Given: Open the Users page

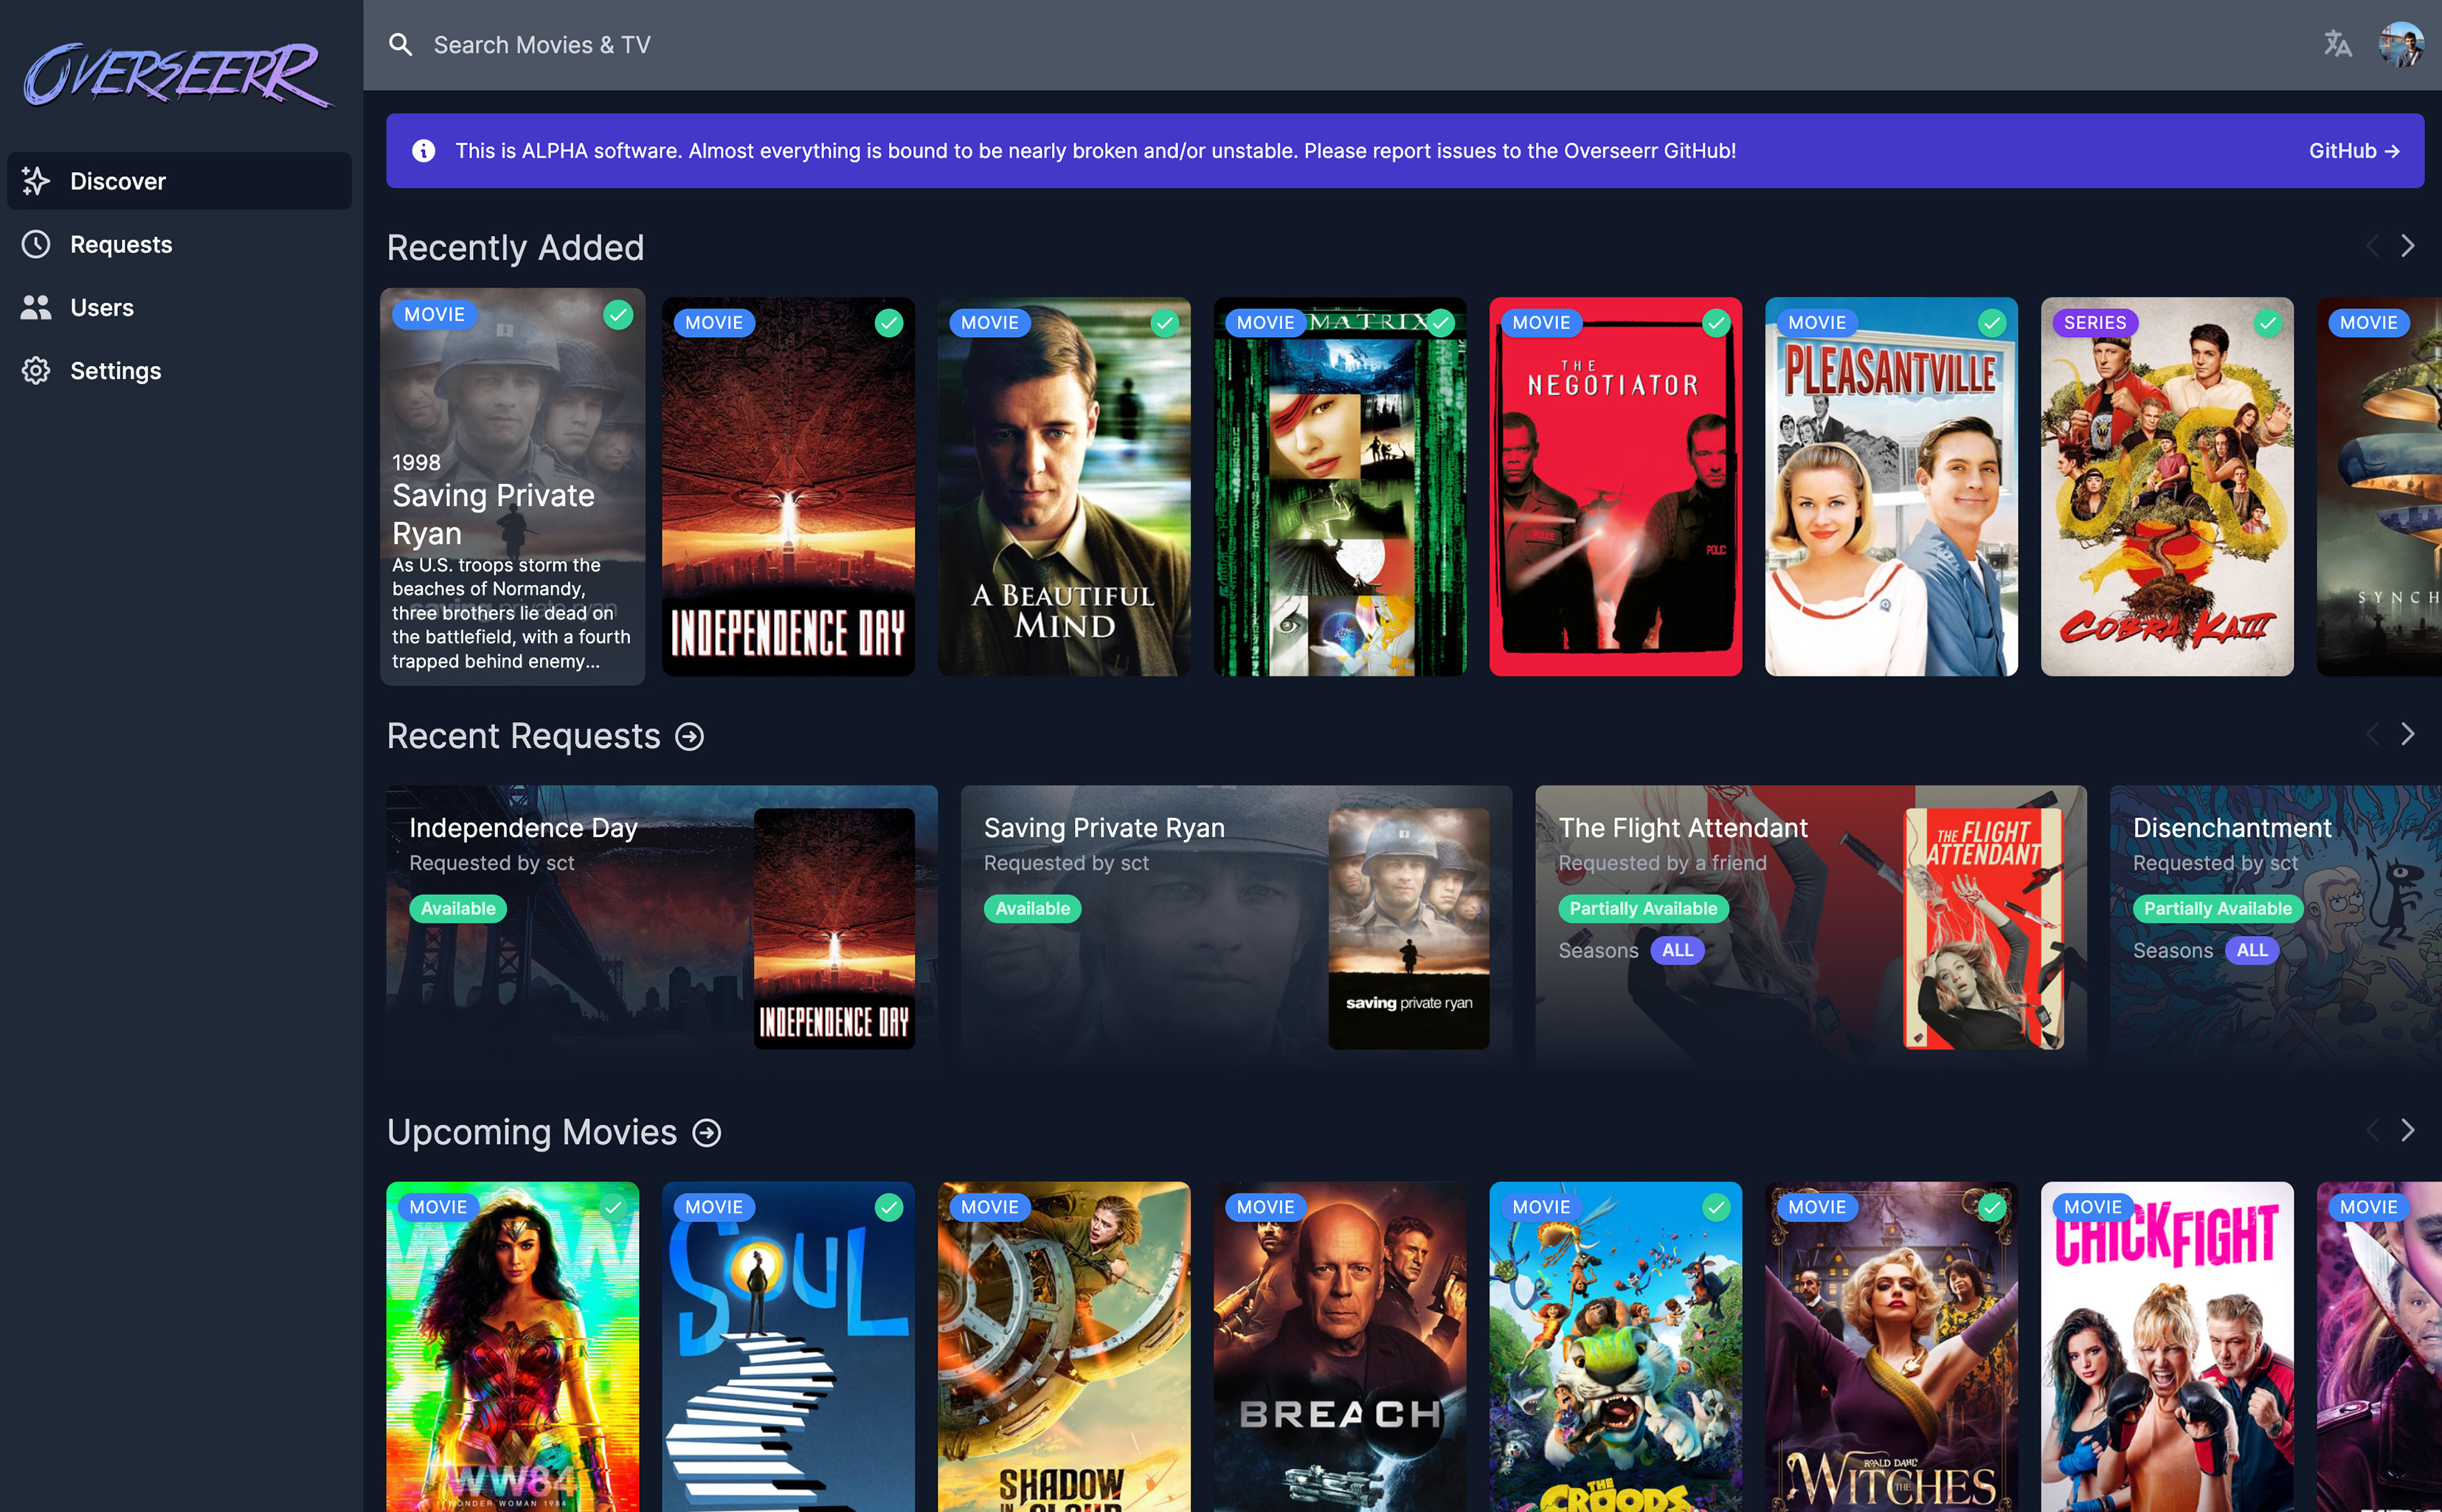Looking at the screenshot, I should (x=101, y=307).
